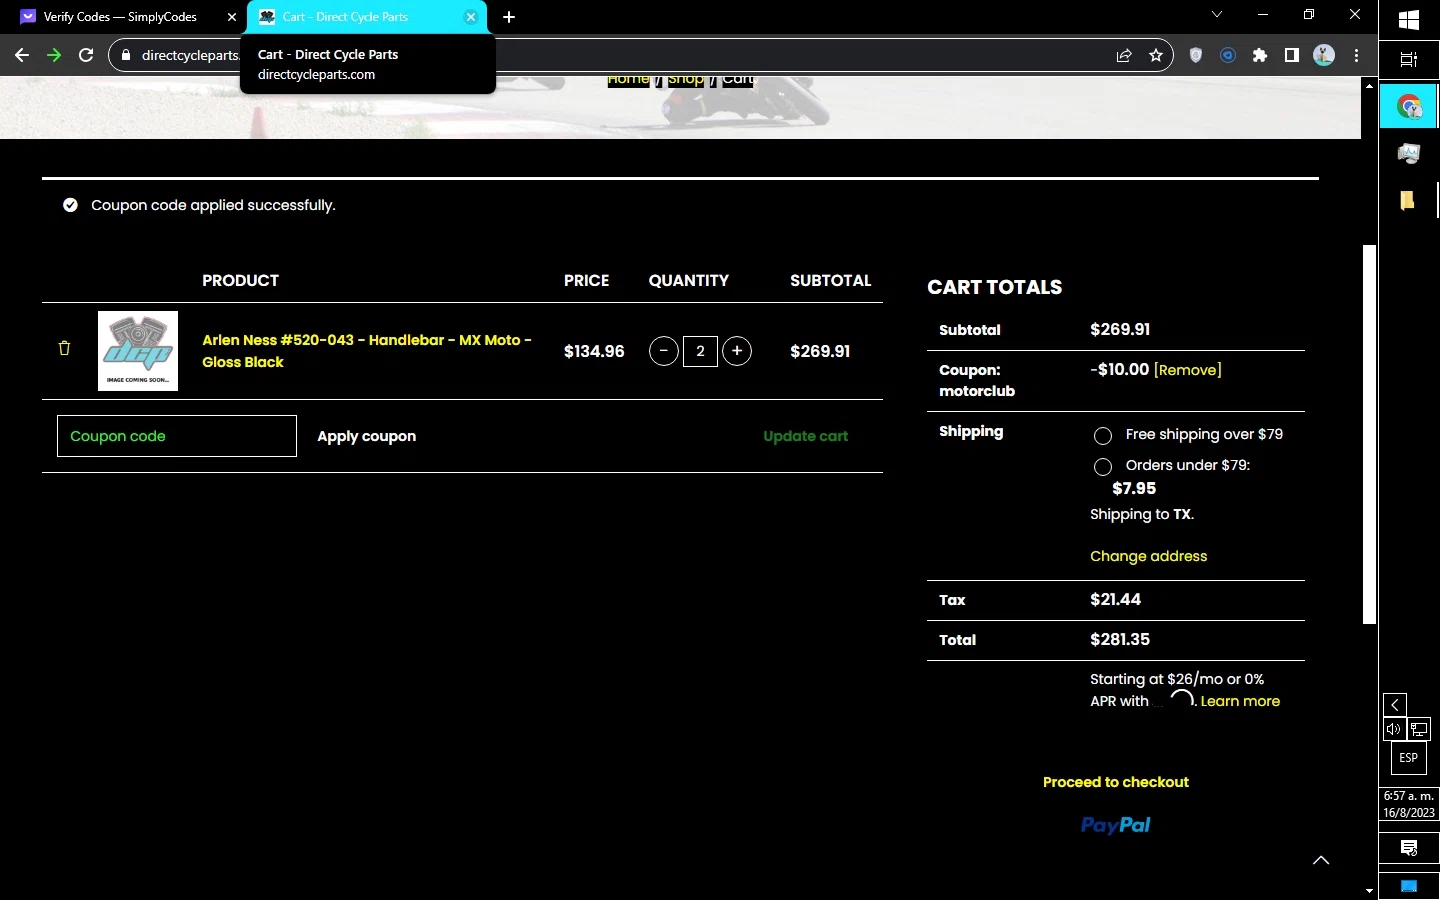Click the Update cart button

point(805,436)
